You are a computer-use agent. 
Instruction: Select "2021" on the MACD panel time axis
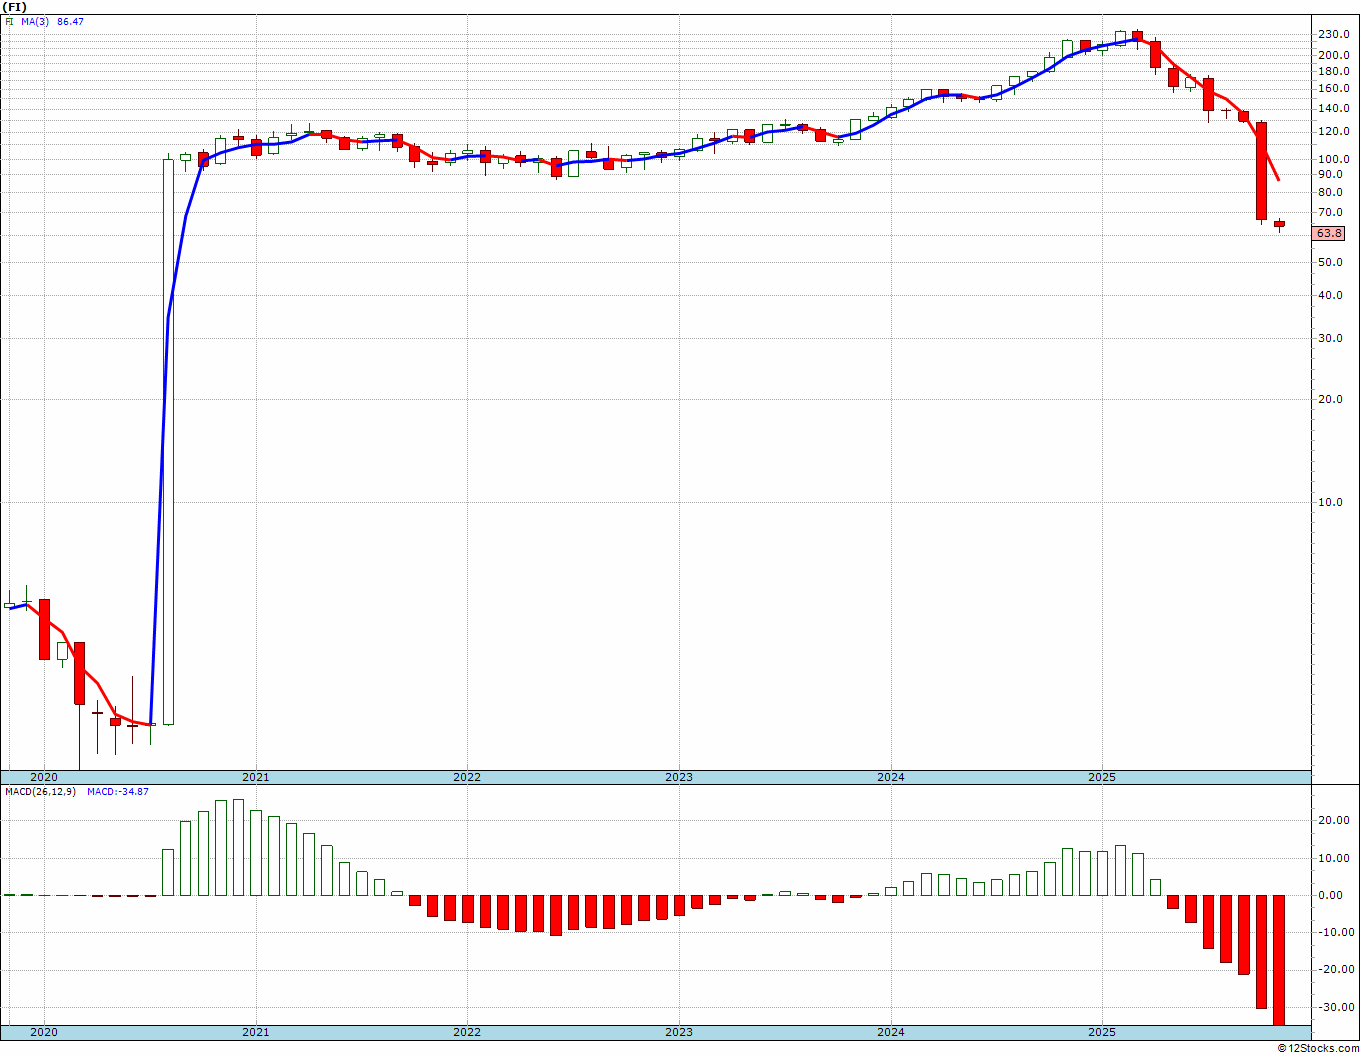tap(256, 1032)
